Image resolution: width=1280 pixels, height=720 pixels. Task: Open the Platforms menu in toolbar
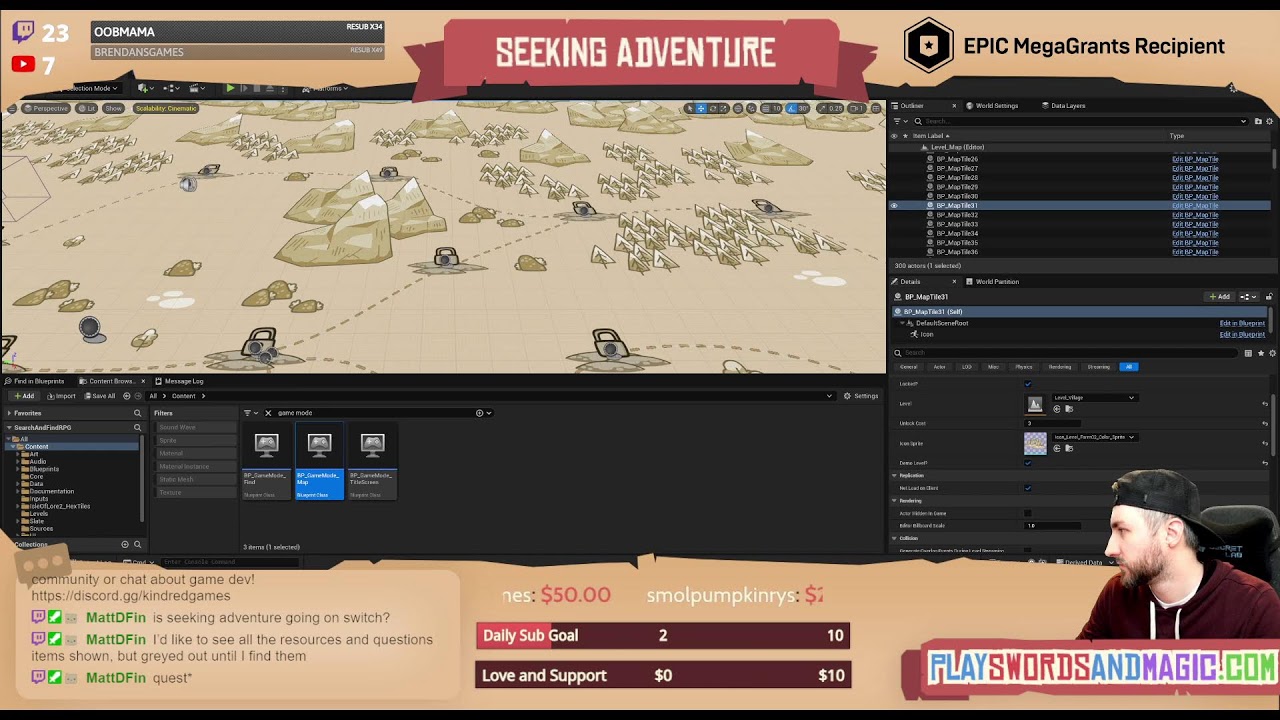pyautogui.click(x=326, y=88)
